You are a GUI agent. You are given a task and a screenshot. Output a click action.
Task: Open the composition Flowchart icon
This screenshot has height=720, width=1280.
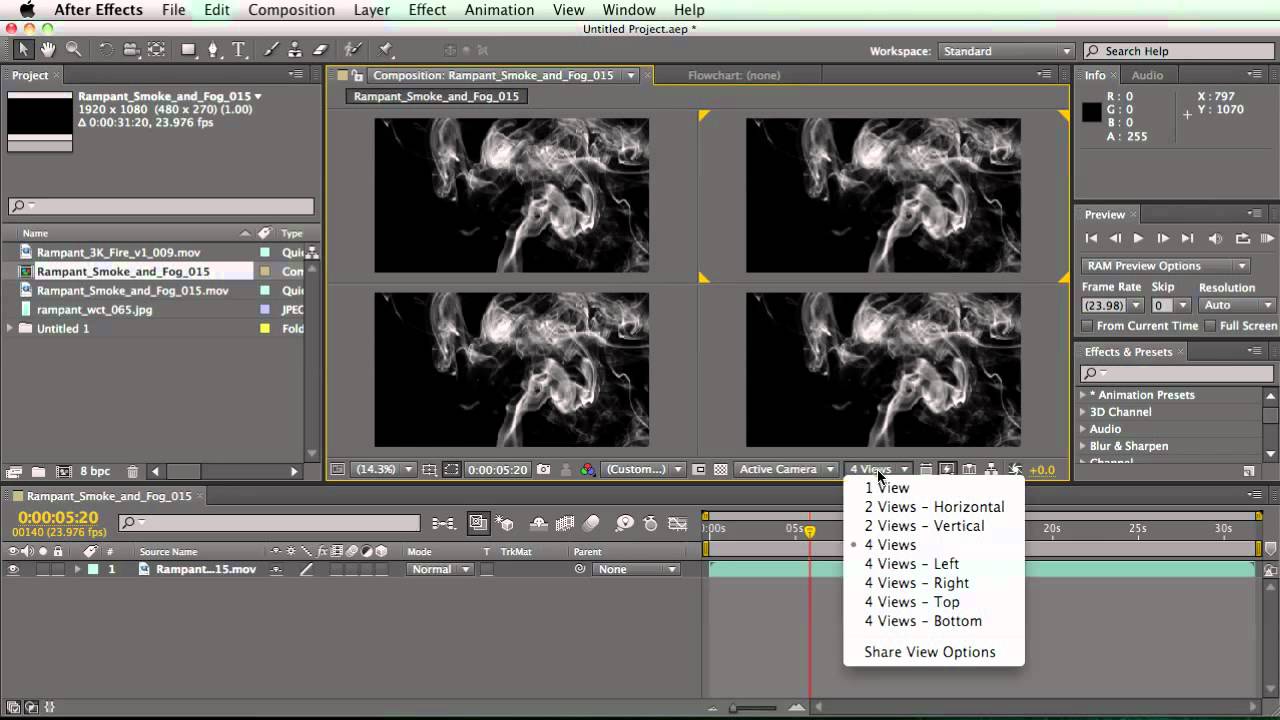click(x=991, y=469)
